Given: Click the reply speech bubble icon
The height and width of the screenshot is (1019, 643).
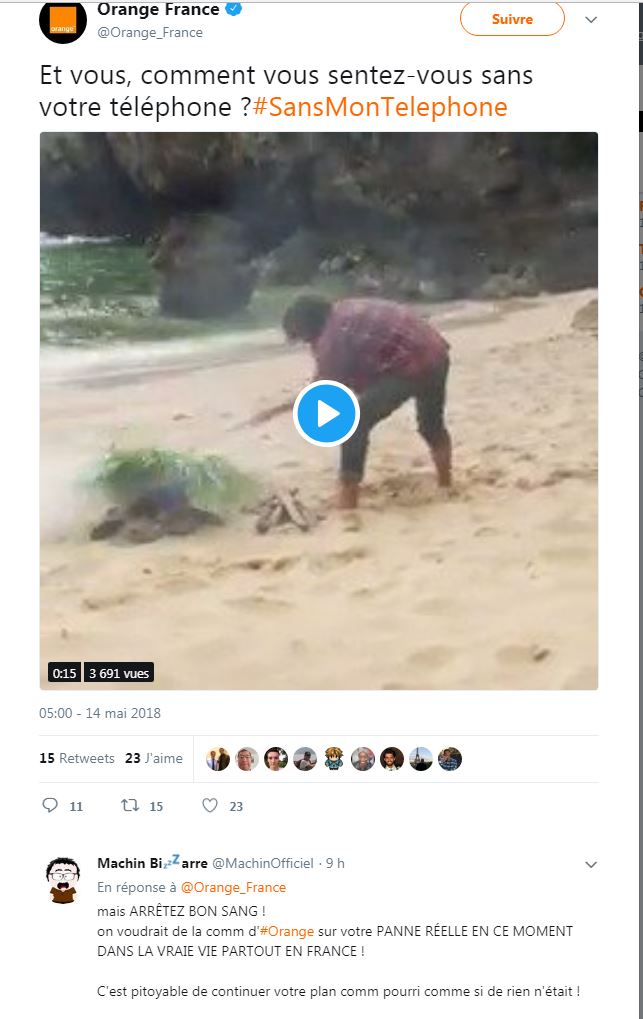Looking at the screenshot, I should coord(51,805).
